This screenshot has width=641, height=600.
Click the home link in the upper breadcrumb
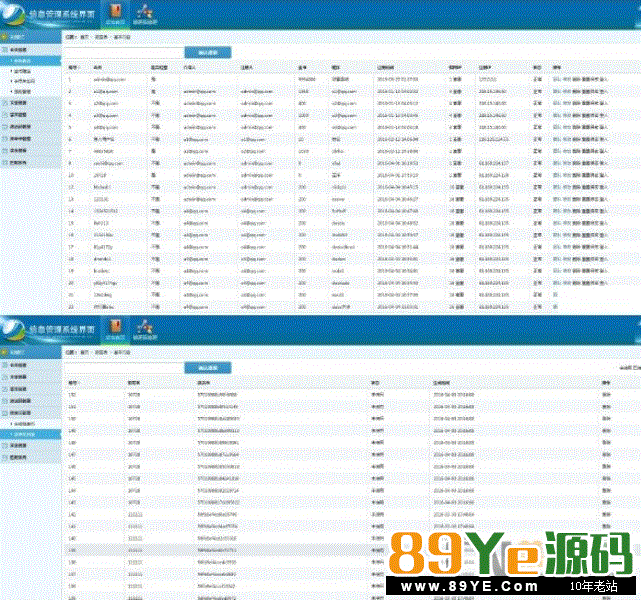(84, 37)
